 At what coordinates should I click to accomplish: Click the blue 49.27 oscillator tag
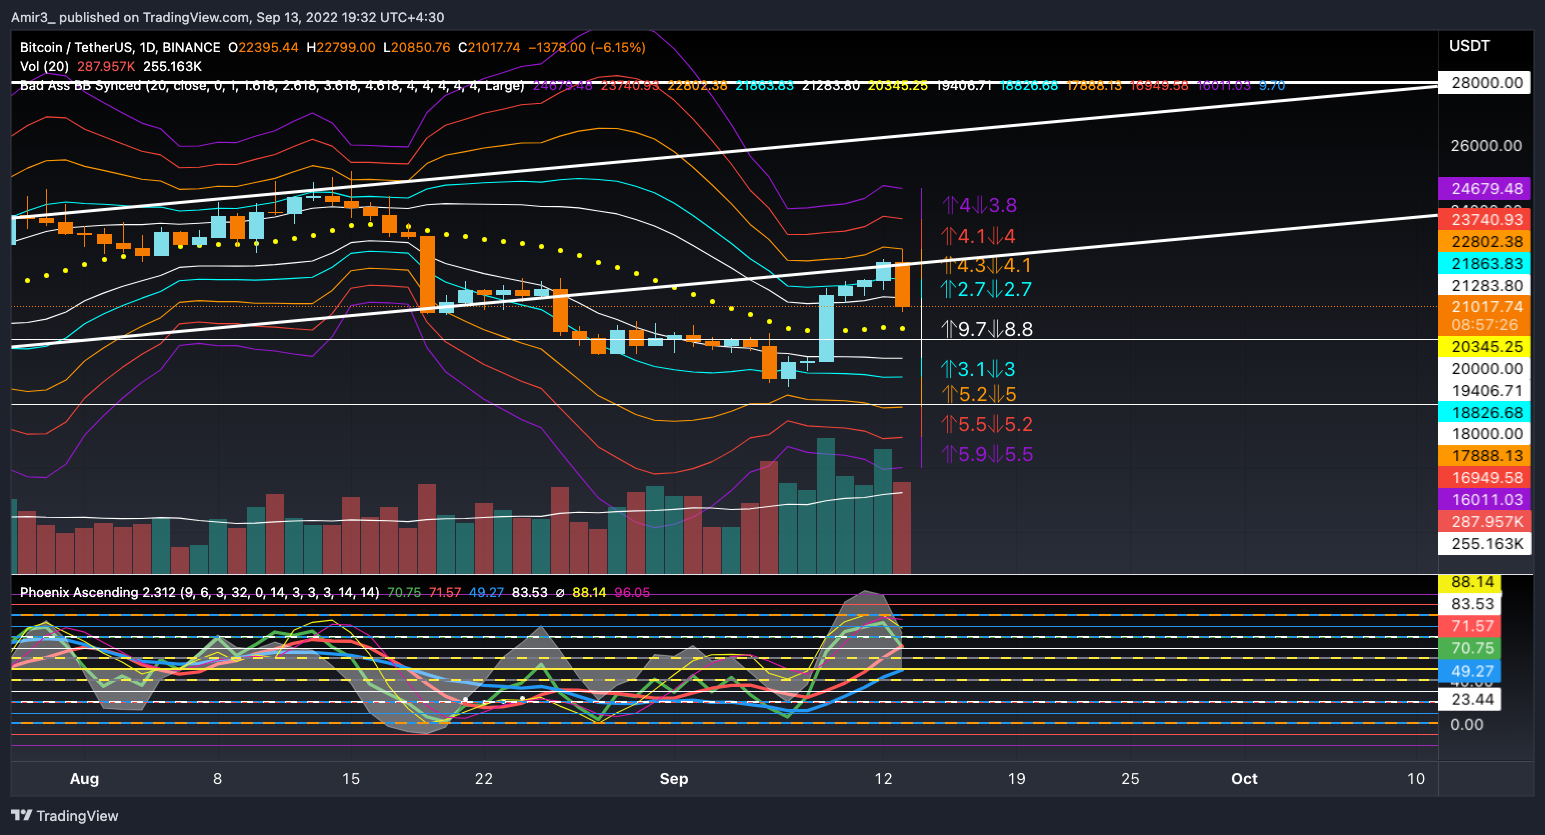click(x=1471, y=672)
